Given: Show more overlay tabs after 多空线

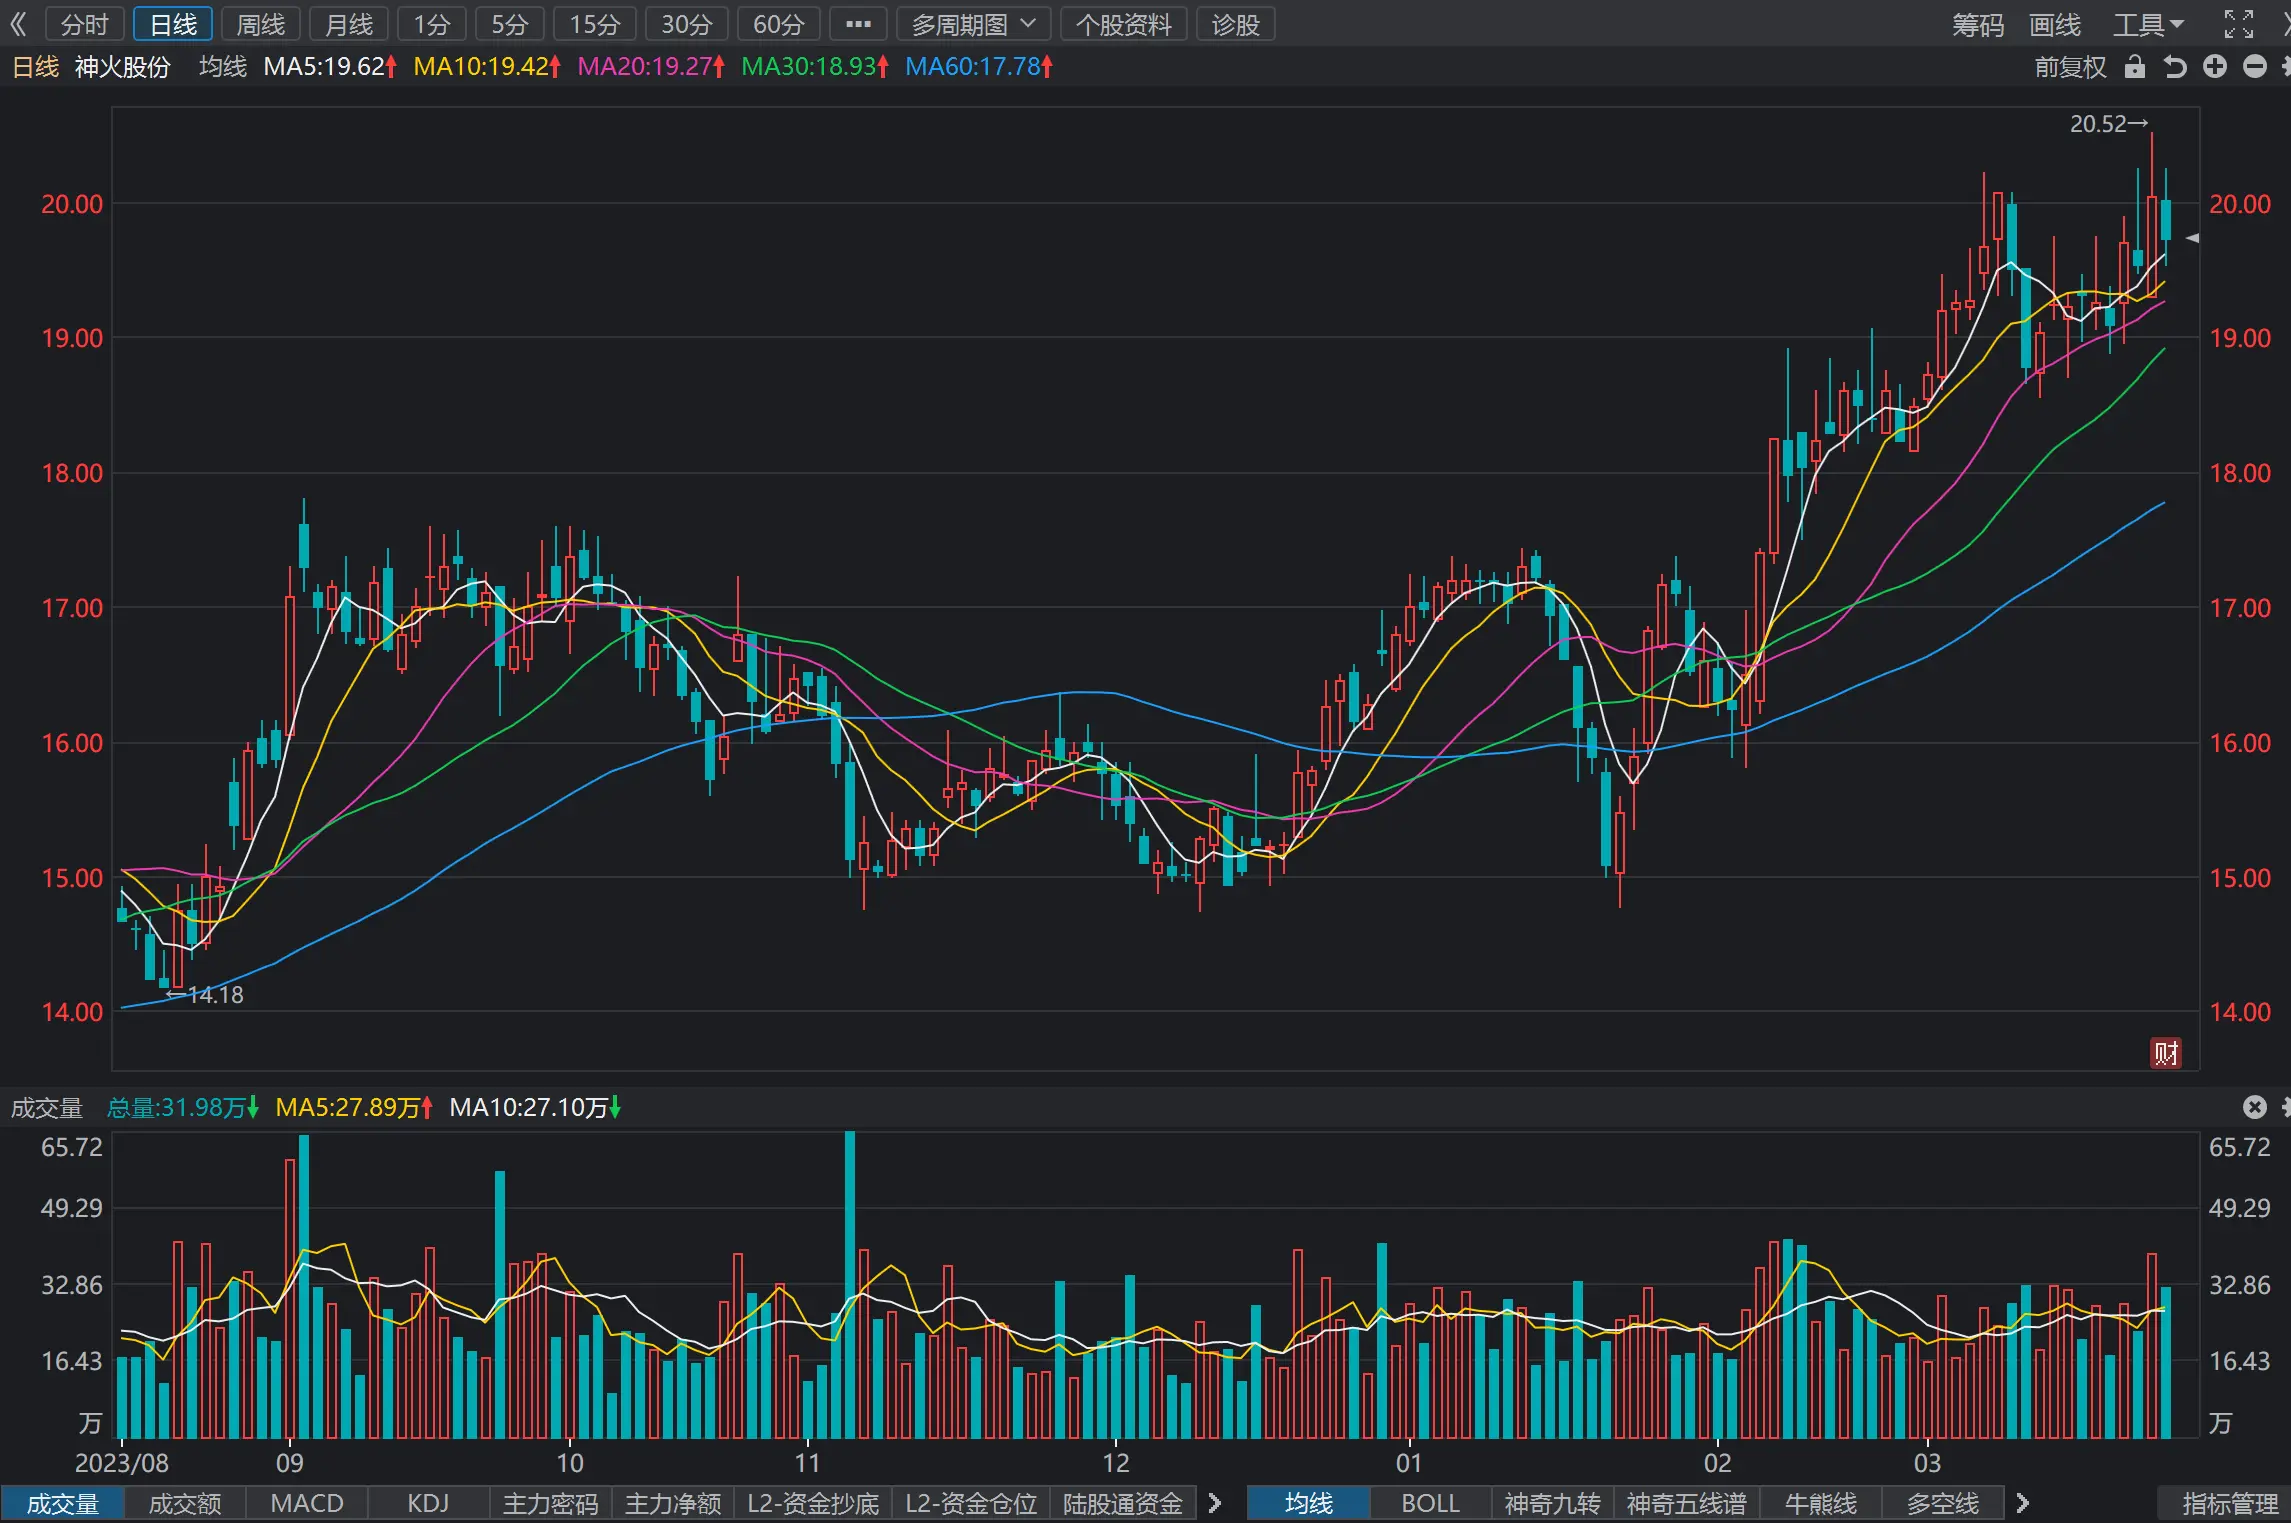Looking at the screenshot, I should (2023, 1503).
